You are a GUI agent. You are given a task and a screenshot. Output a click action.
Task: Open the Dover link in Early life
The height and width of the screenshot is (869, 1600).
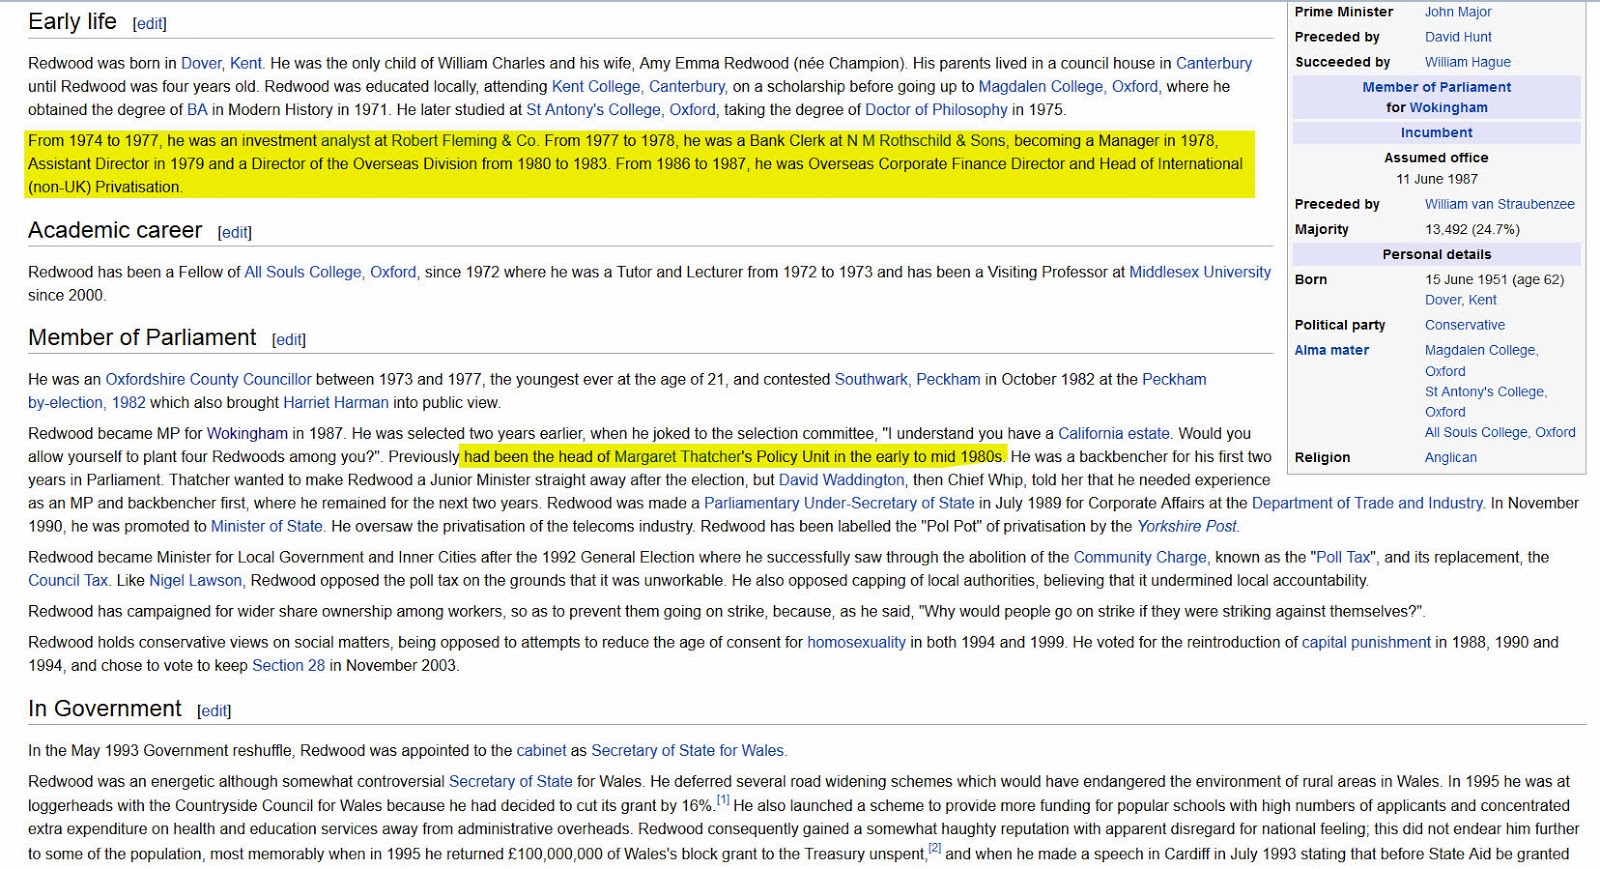pos(201,63)
